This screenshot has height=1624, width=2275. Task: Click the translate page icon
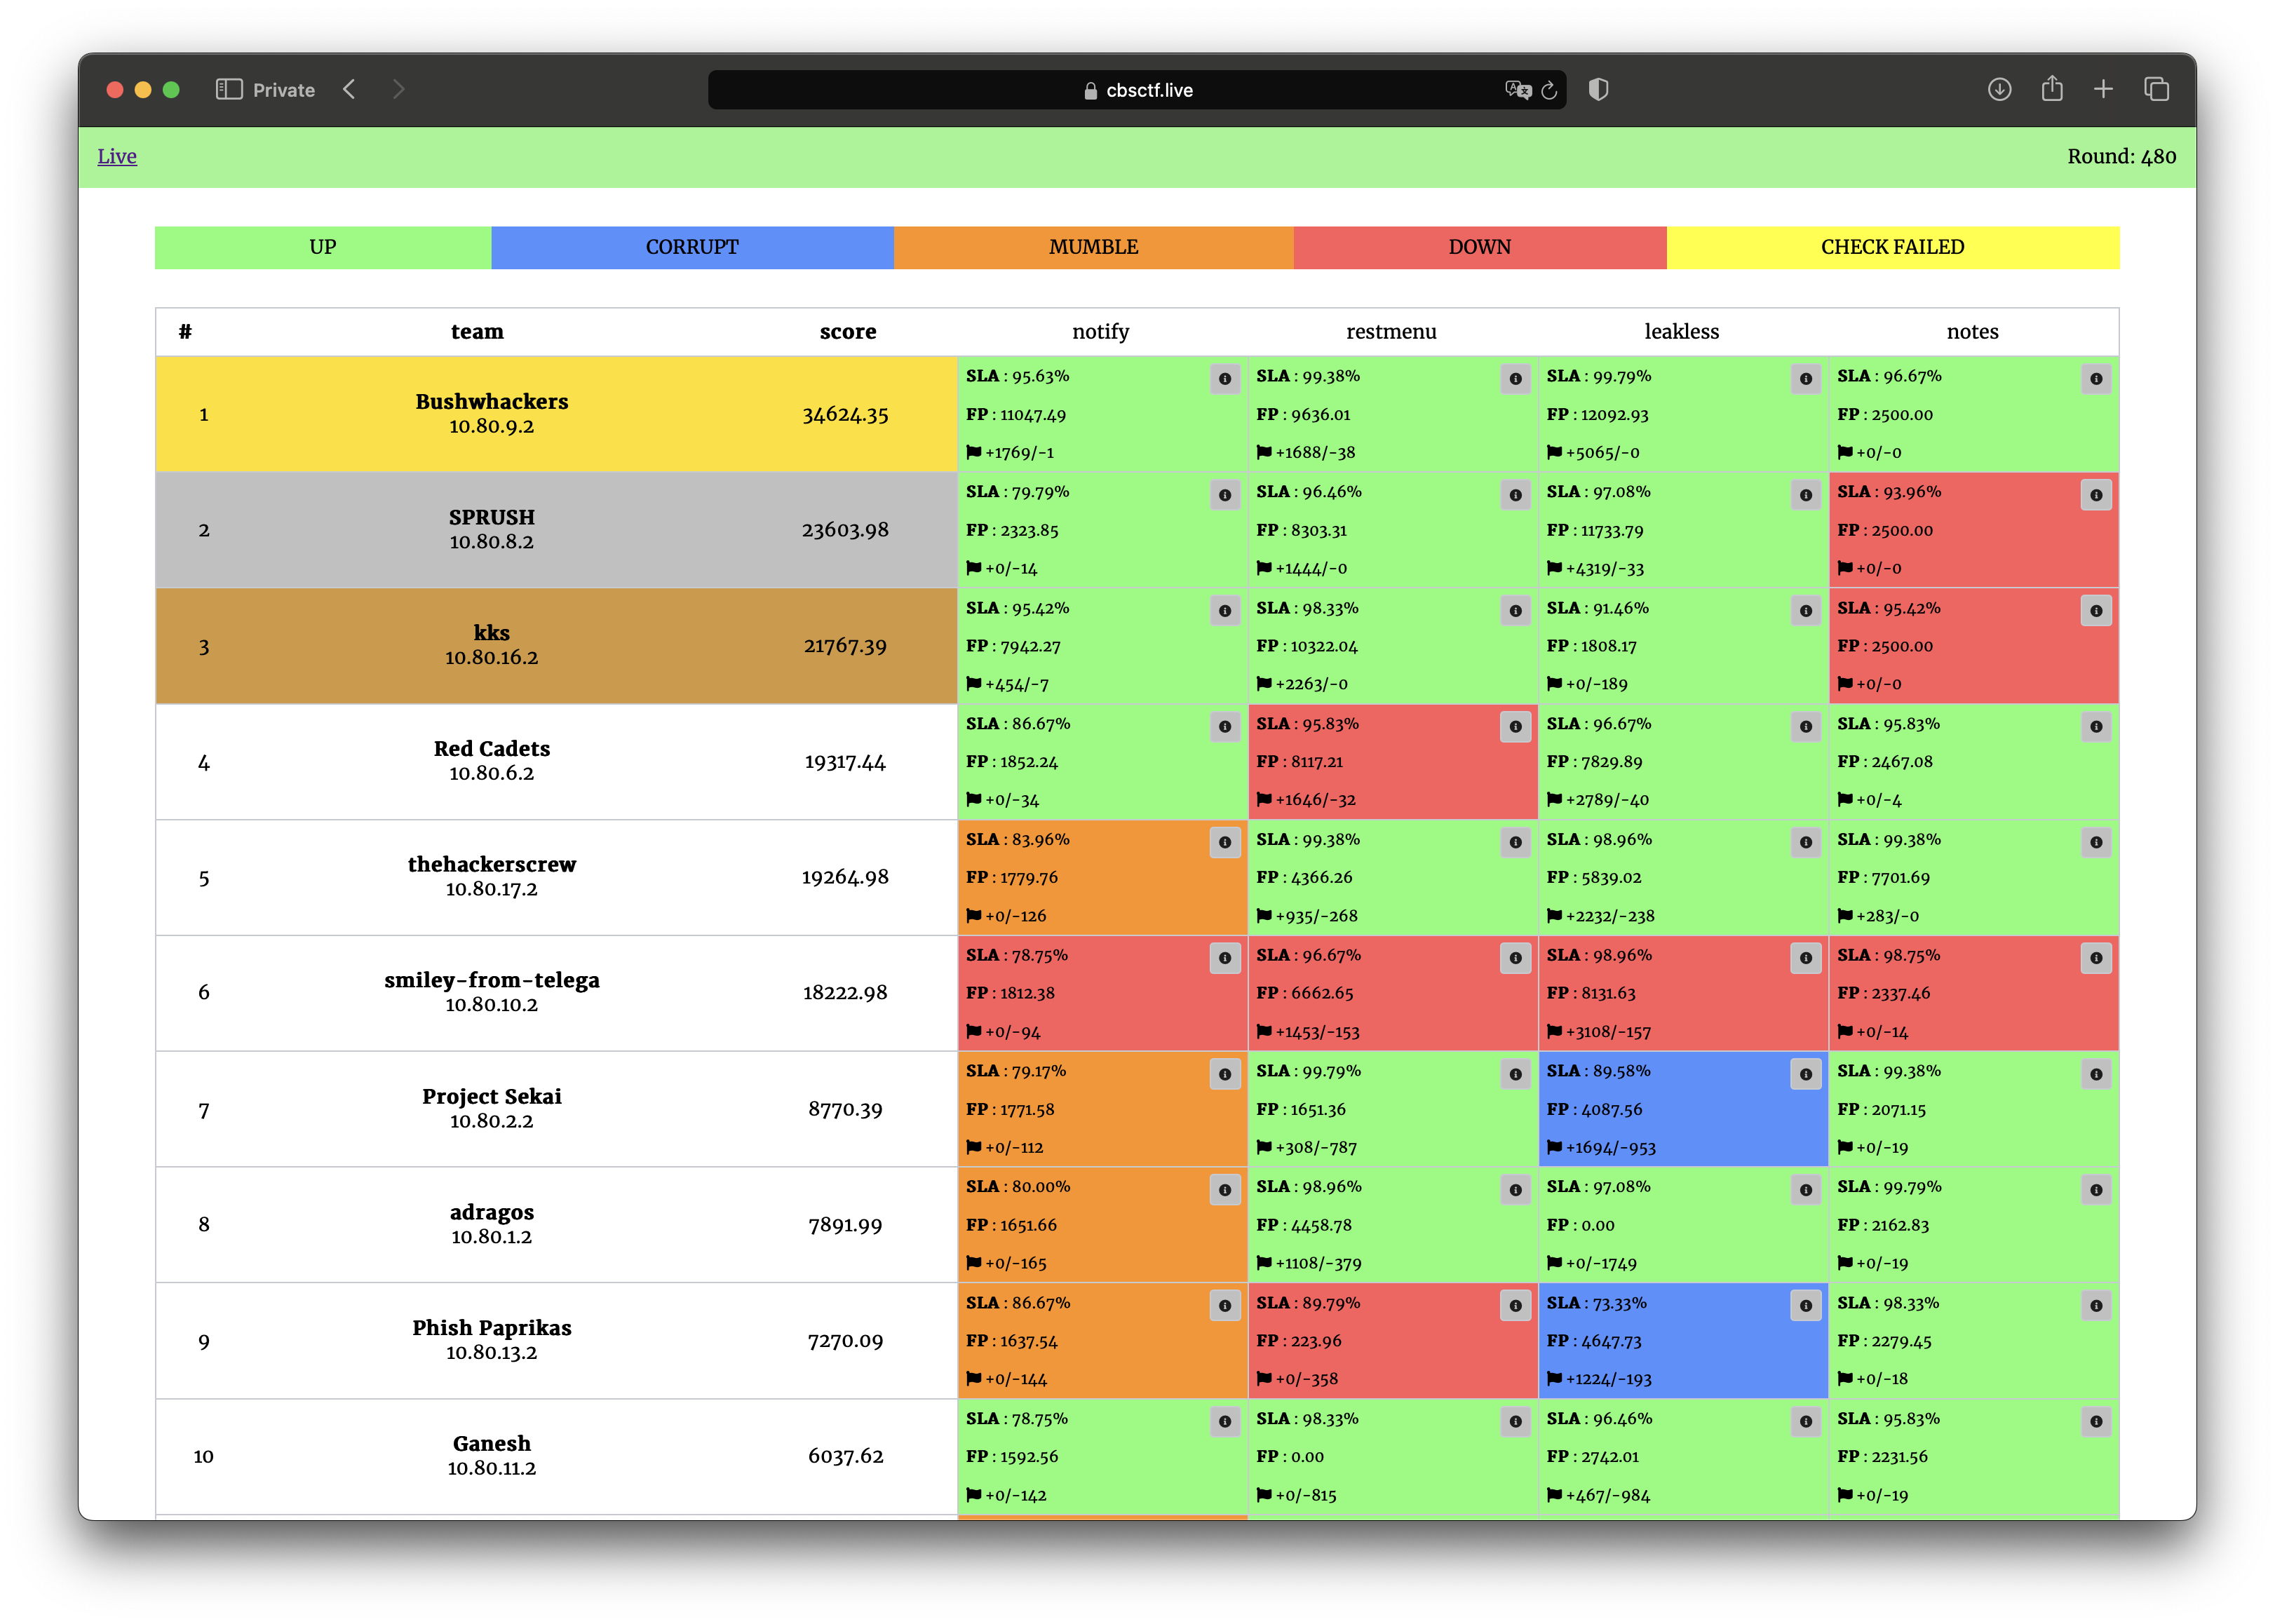(x=1518, y=90)
